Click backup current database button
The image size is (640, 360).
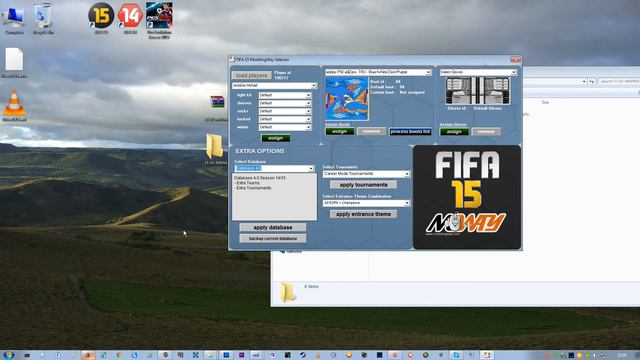pyautogui.click(x=273, y=238)
